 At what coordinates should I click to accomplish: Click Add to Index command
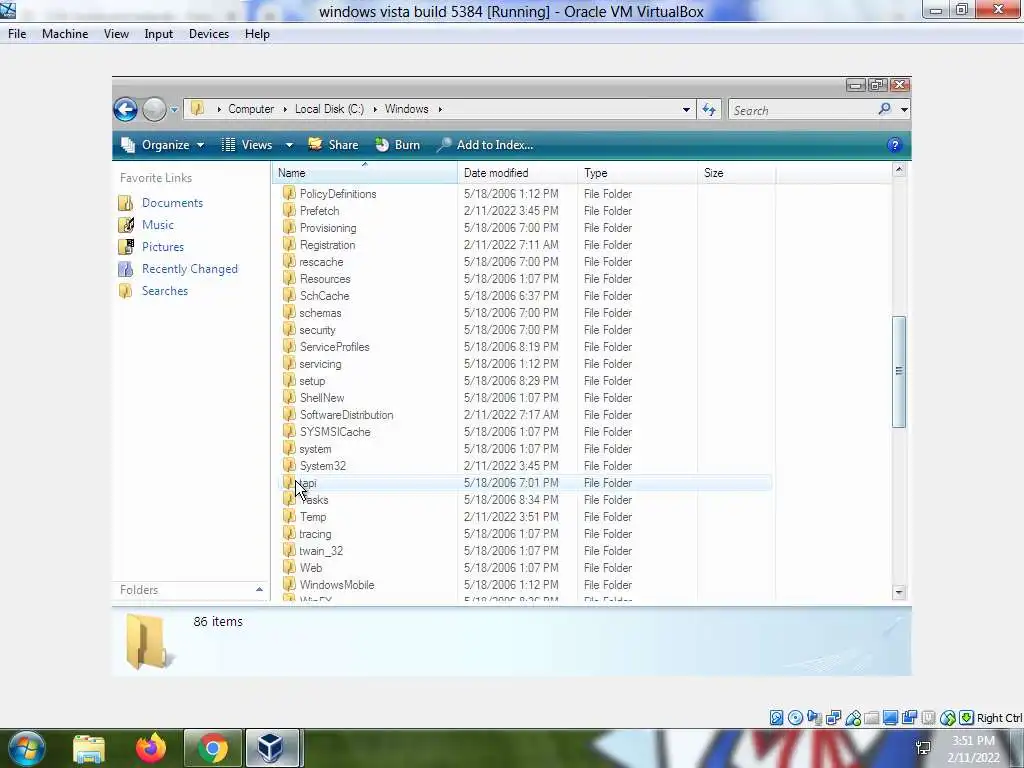click(485, 145)
